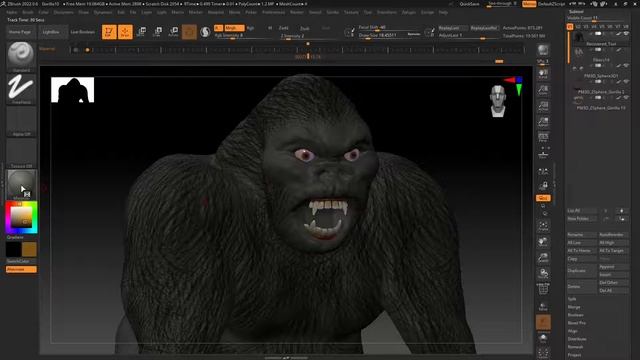Viewport: 640px width, 360px height.
Task: Click the Scroll canvas icon
Action: pyautogui.click(x=543, y=74)
